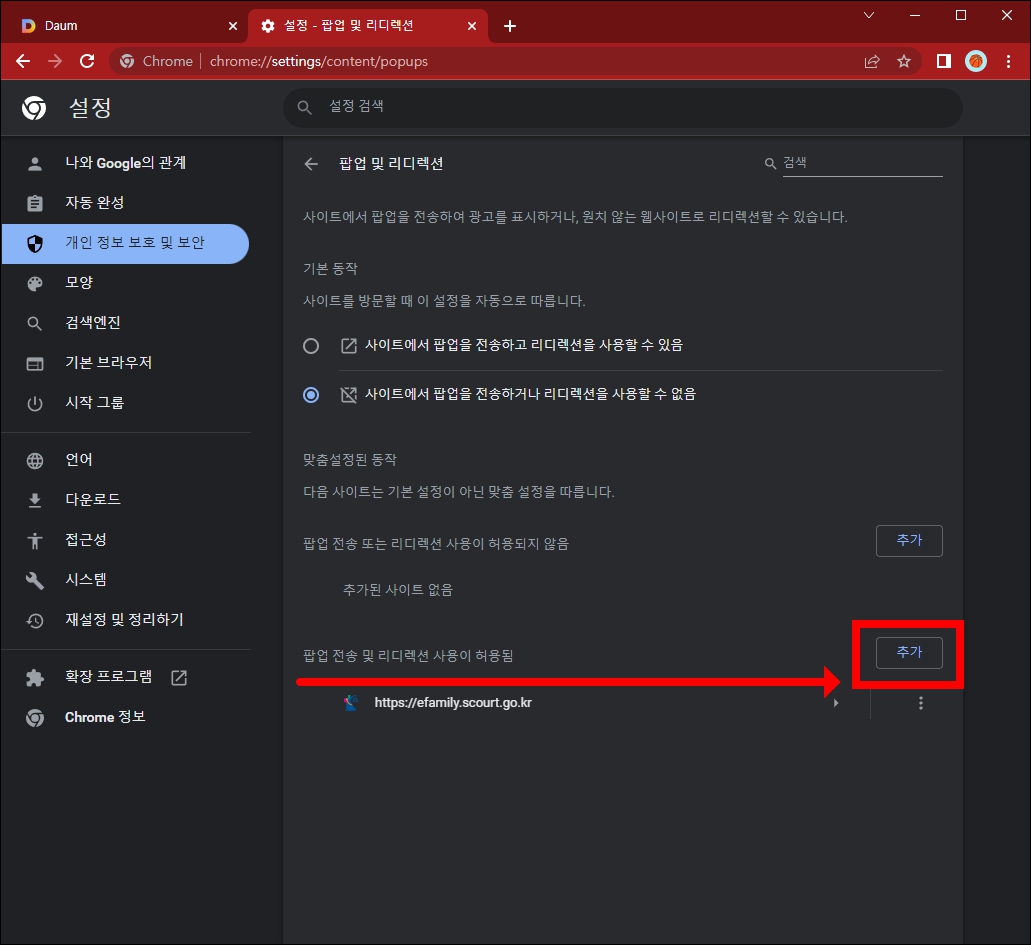This screenshot has height=945, width=1031.
Task: Bookmark this page with the star icon
Action: tap(904, 61)
